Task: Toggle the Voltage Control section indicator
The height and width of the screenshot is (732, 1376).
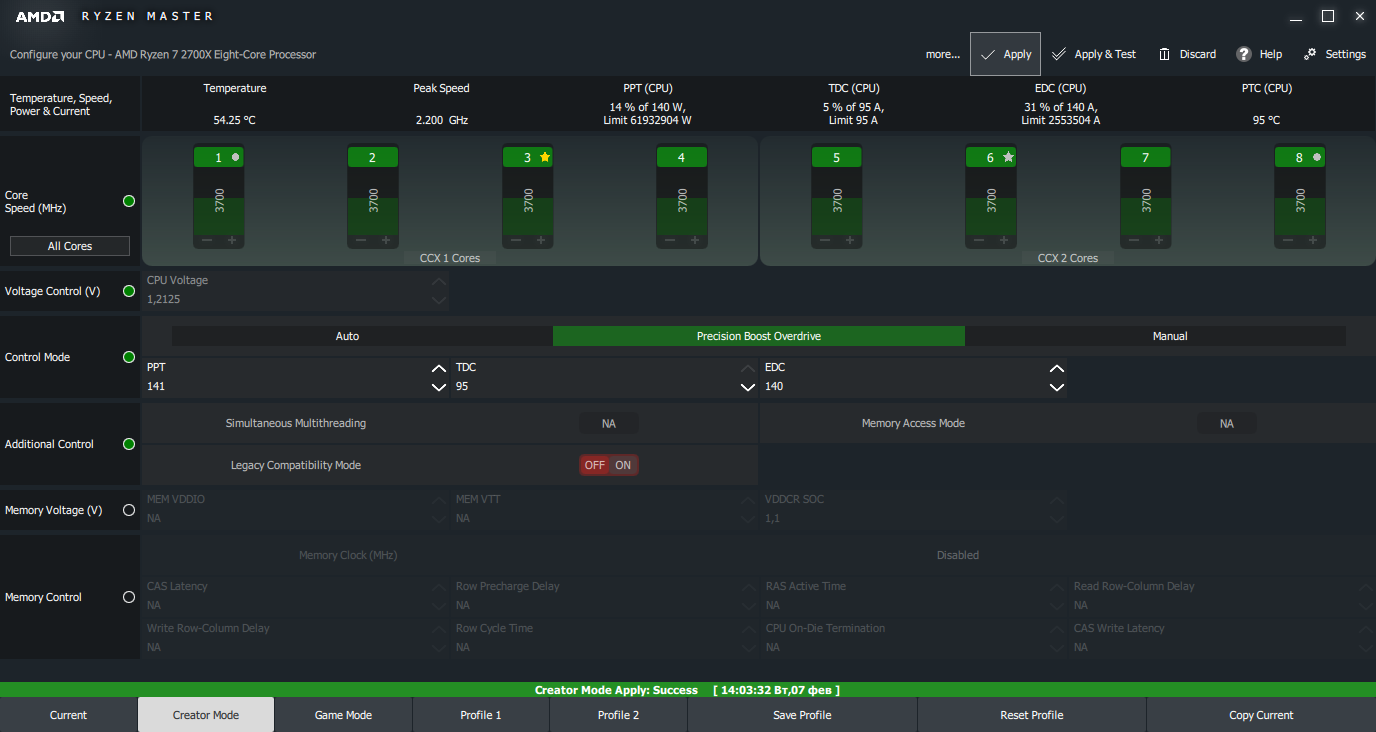Action: click(x=128, y=291)
